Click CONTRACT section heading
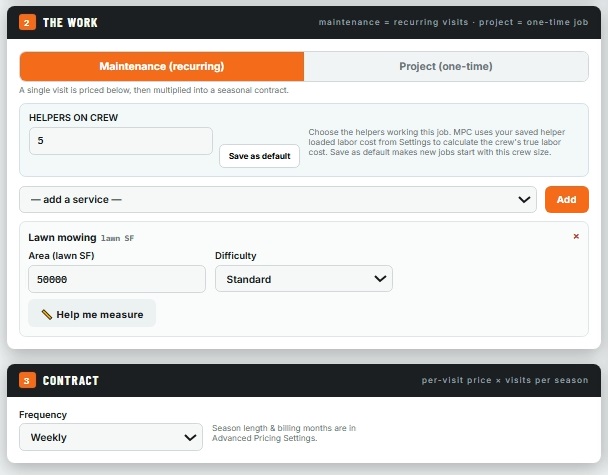This screenshot has height=475, width=608. click(71, 380)
